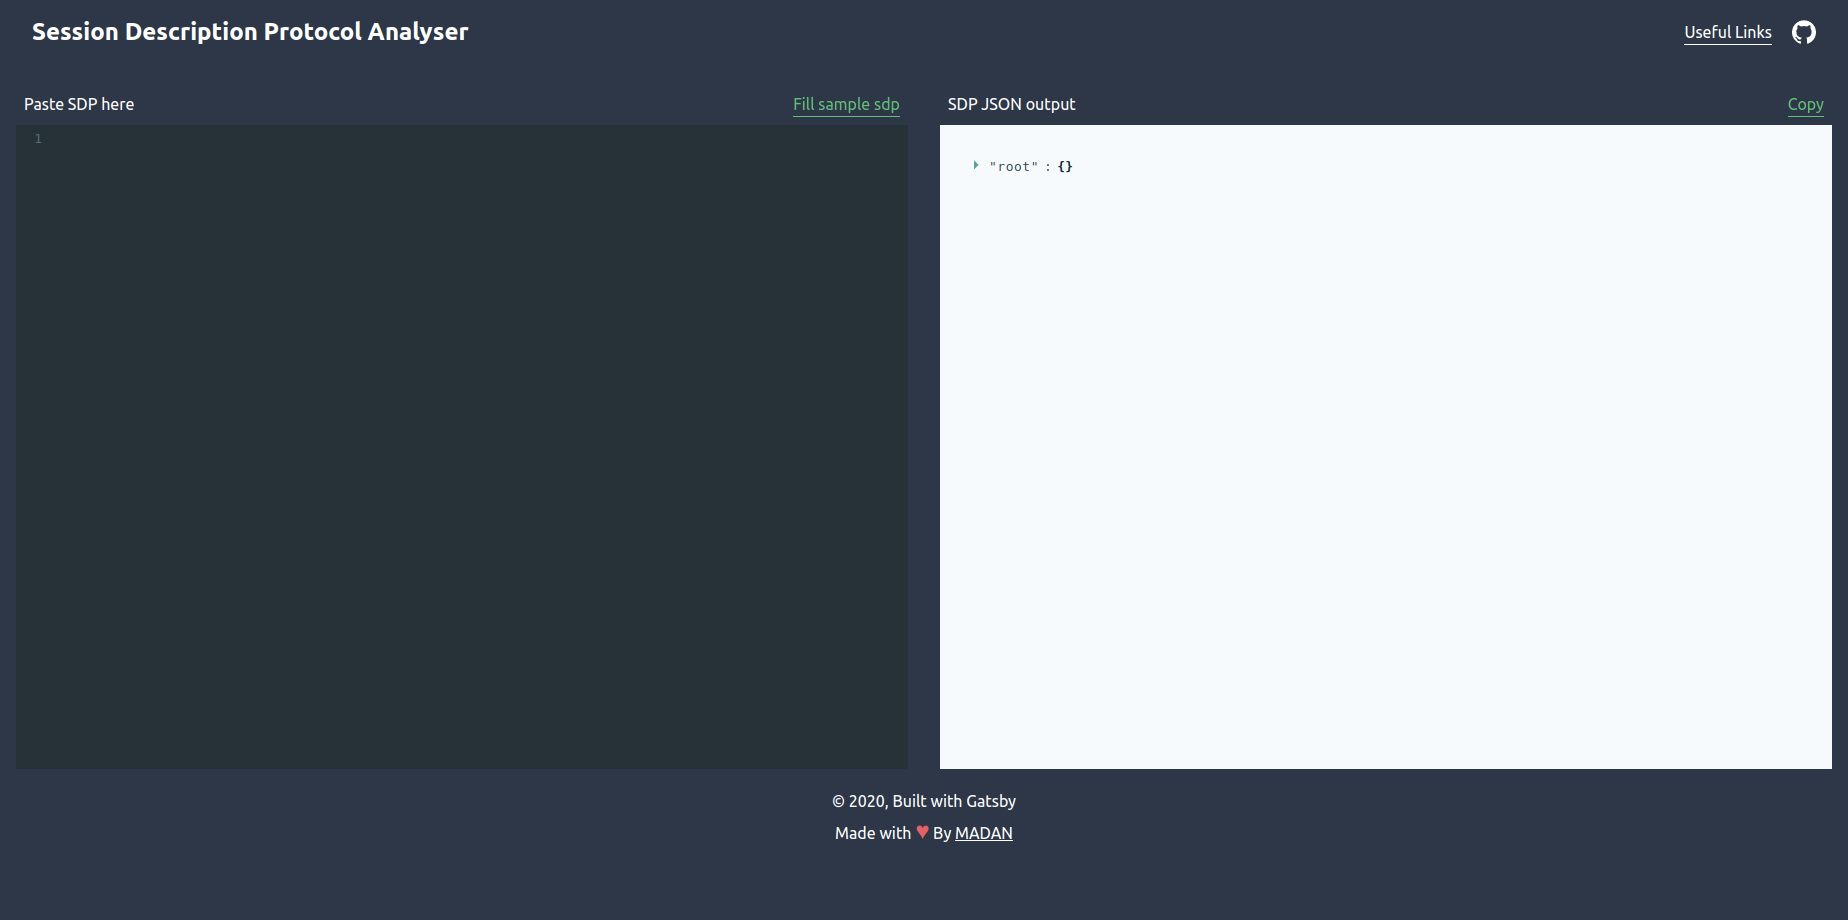Copy the SDP JSON output
Viewport: 1848px width, 920px height.
point(1805,104)
